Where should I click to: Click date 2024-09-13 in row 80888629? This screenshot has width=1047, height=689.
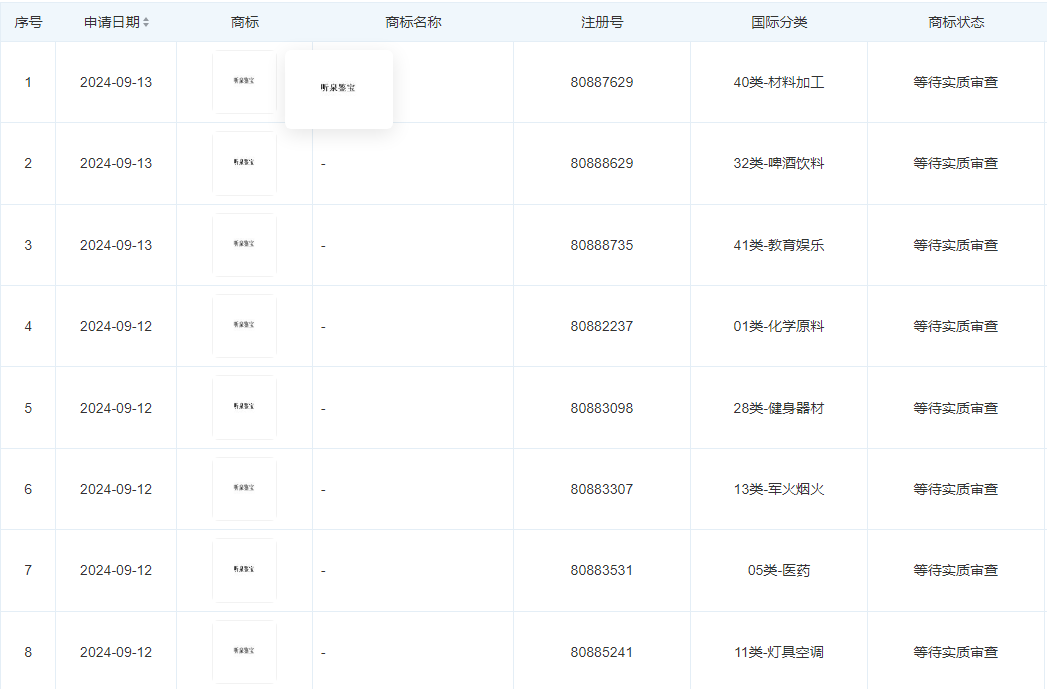pos(116,164)
